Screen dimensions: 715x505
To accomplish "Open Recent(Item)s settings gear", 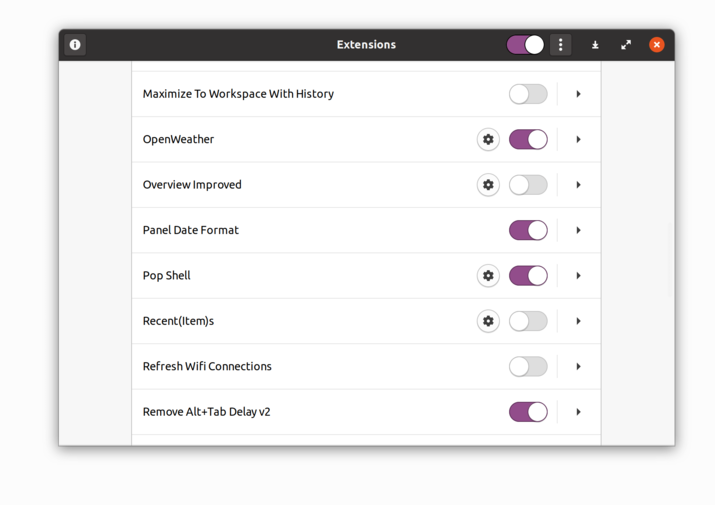I will click(x=488, y=321).
